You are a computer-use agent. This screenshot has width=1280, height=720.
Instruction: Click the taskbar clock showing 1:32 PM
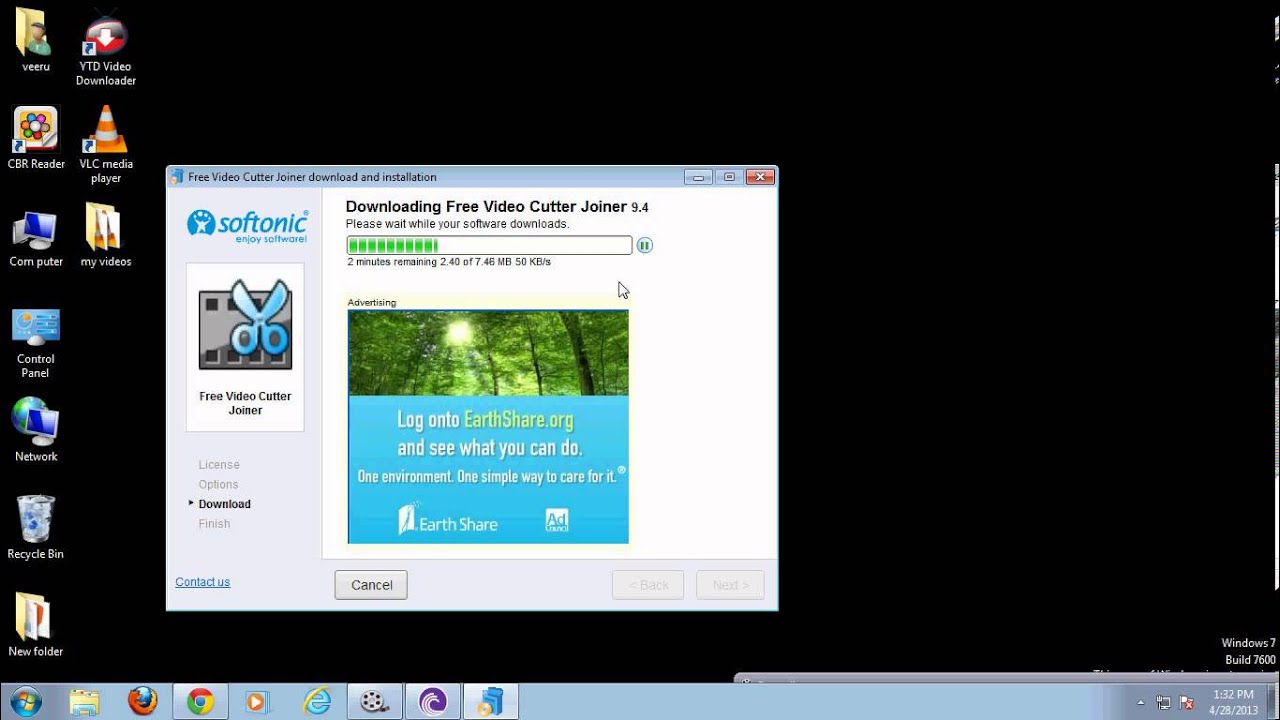tap(1233, 702)
